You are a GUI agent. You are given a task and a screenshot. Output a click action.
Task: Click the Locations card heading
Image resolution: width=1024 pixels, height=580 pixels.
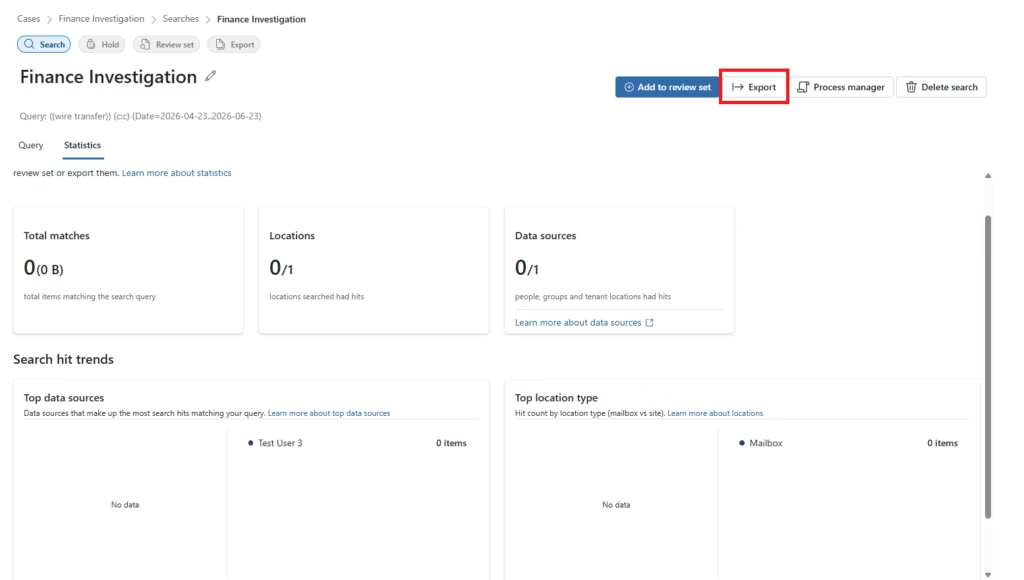[x=292, y=236]
